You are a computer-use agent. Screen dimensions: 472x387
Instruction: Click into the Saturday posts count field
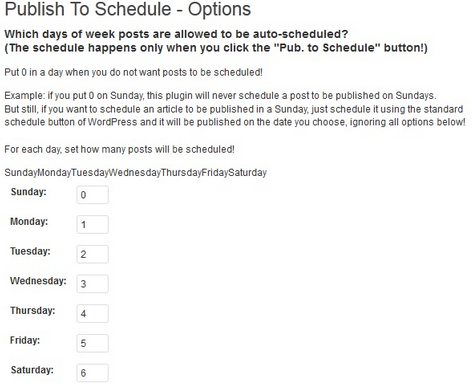(92, 373)
